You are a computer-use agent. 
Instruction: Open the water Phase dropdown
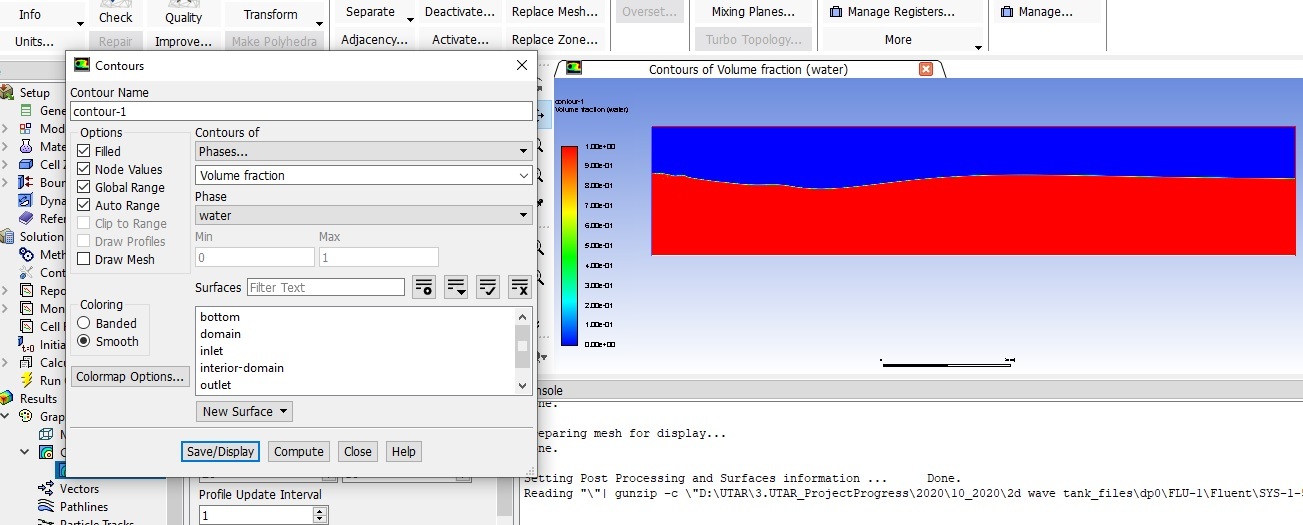coord(363,216)
